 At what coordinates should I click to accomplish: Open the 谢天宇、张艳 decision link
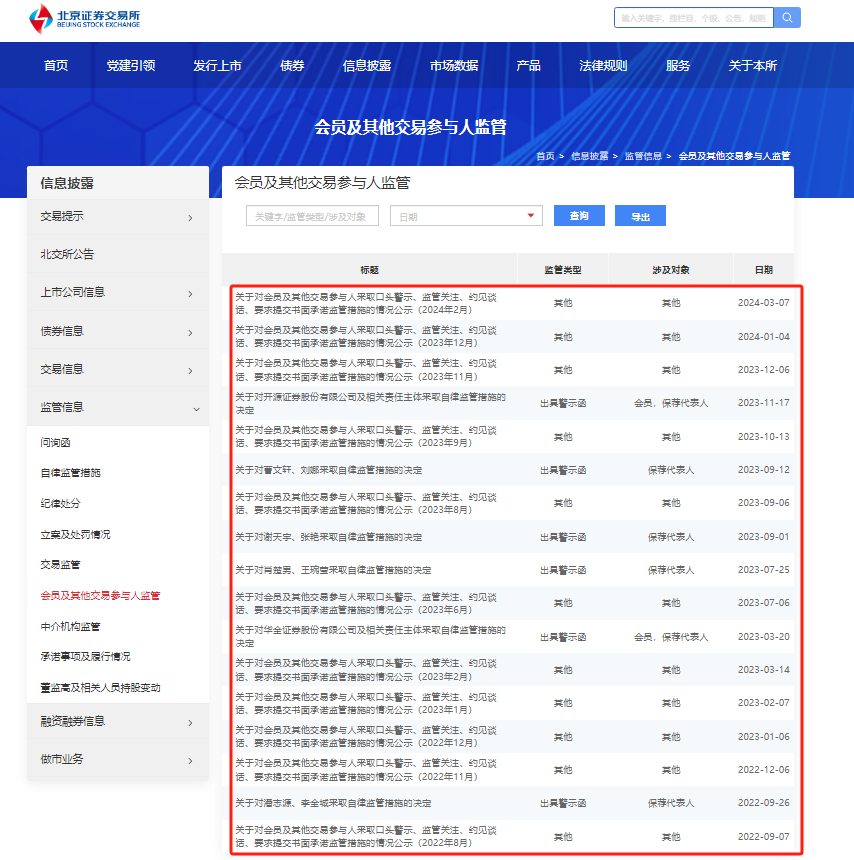click(x=329, y=537)
